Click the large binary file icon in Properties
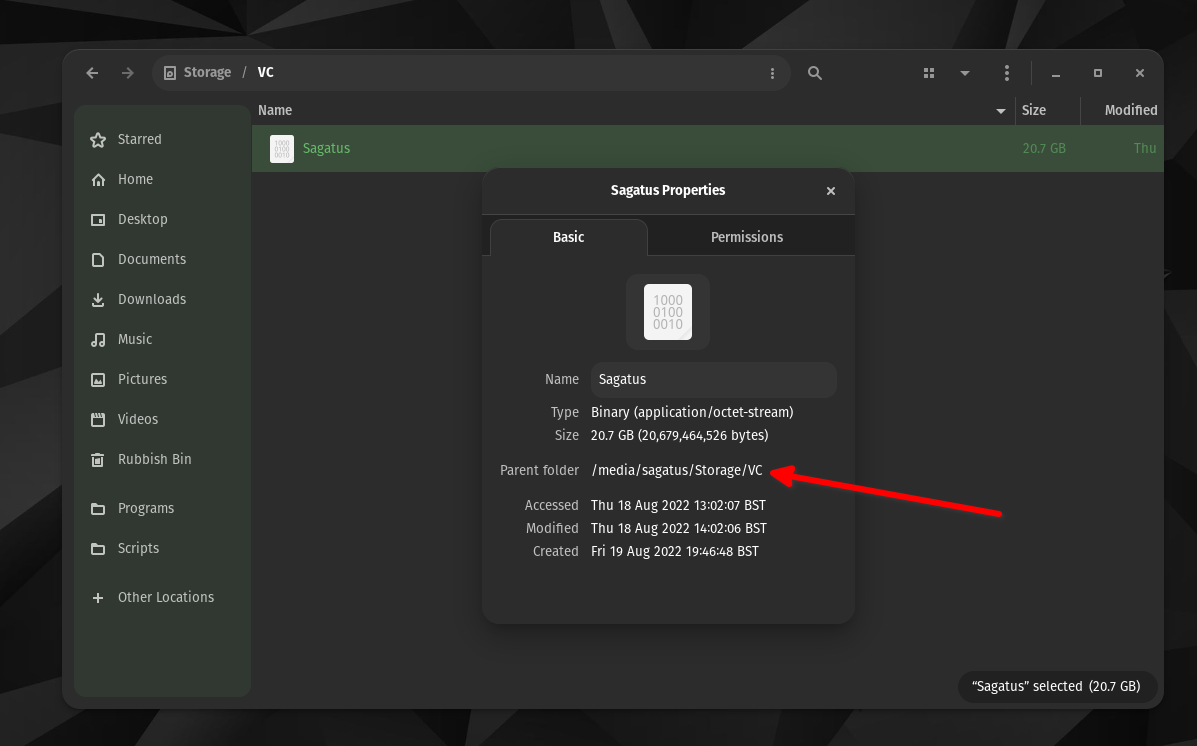 click(668, 312)
